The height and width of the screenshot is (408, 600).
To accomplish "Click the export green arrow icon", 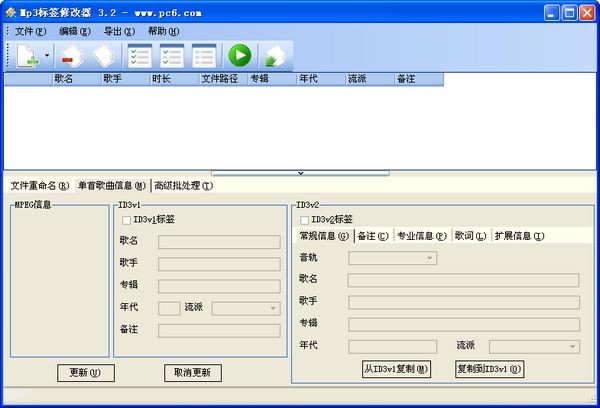I will pos(275,57).
